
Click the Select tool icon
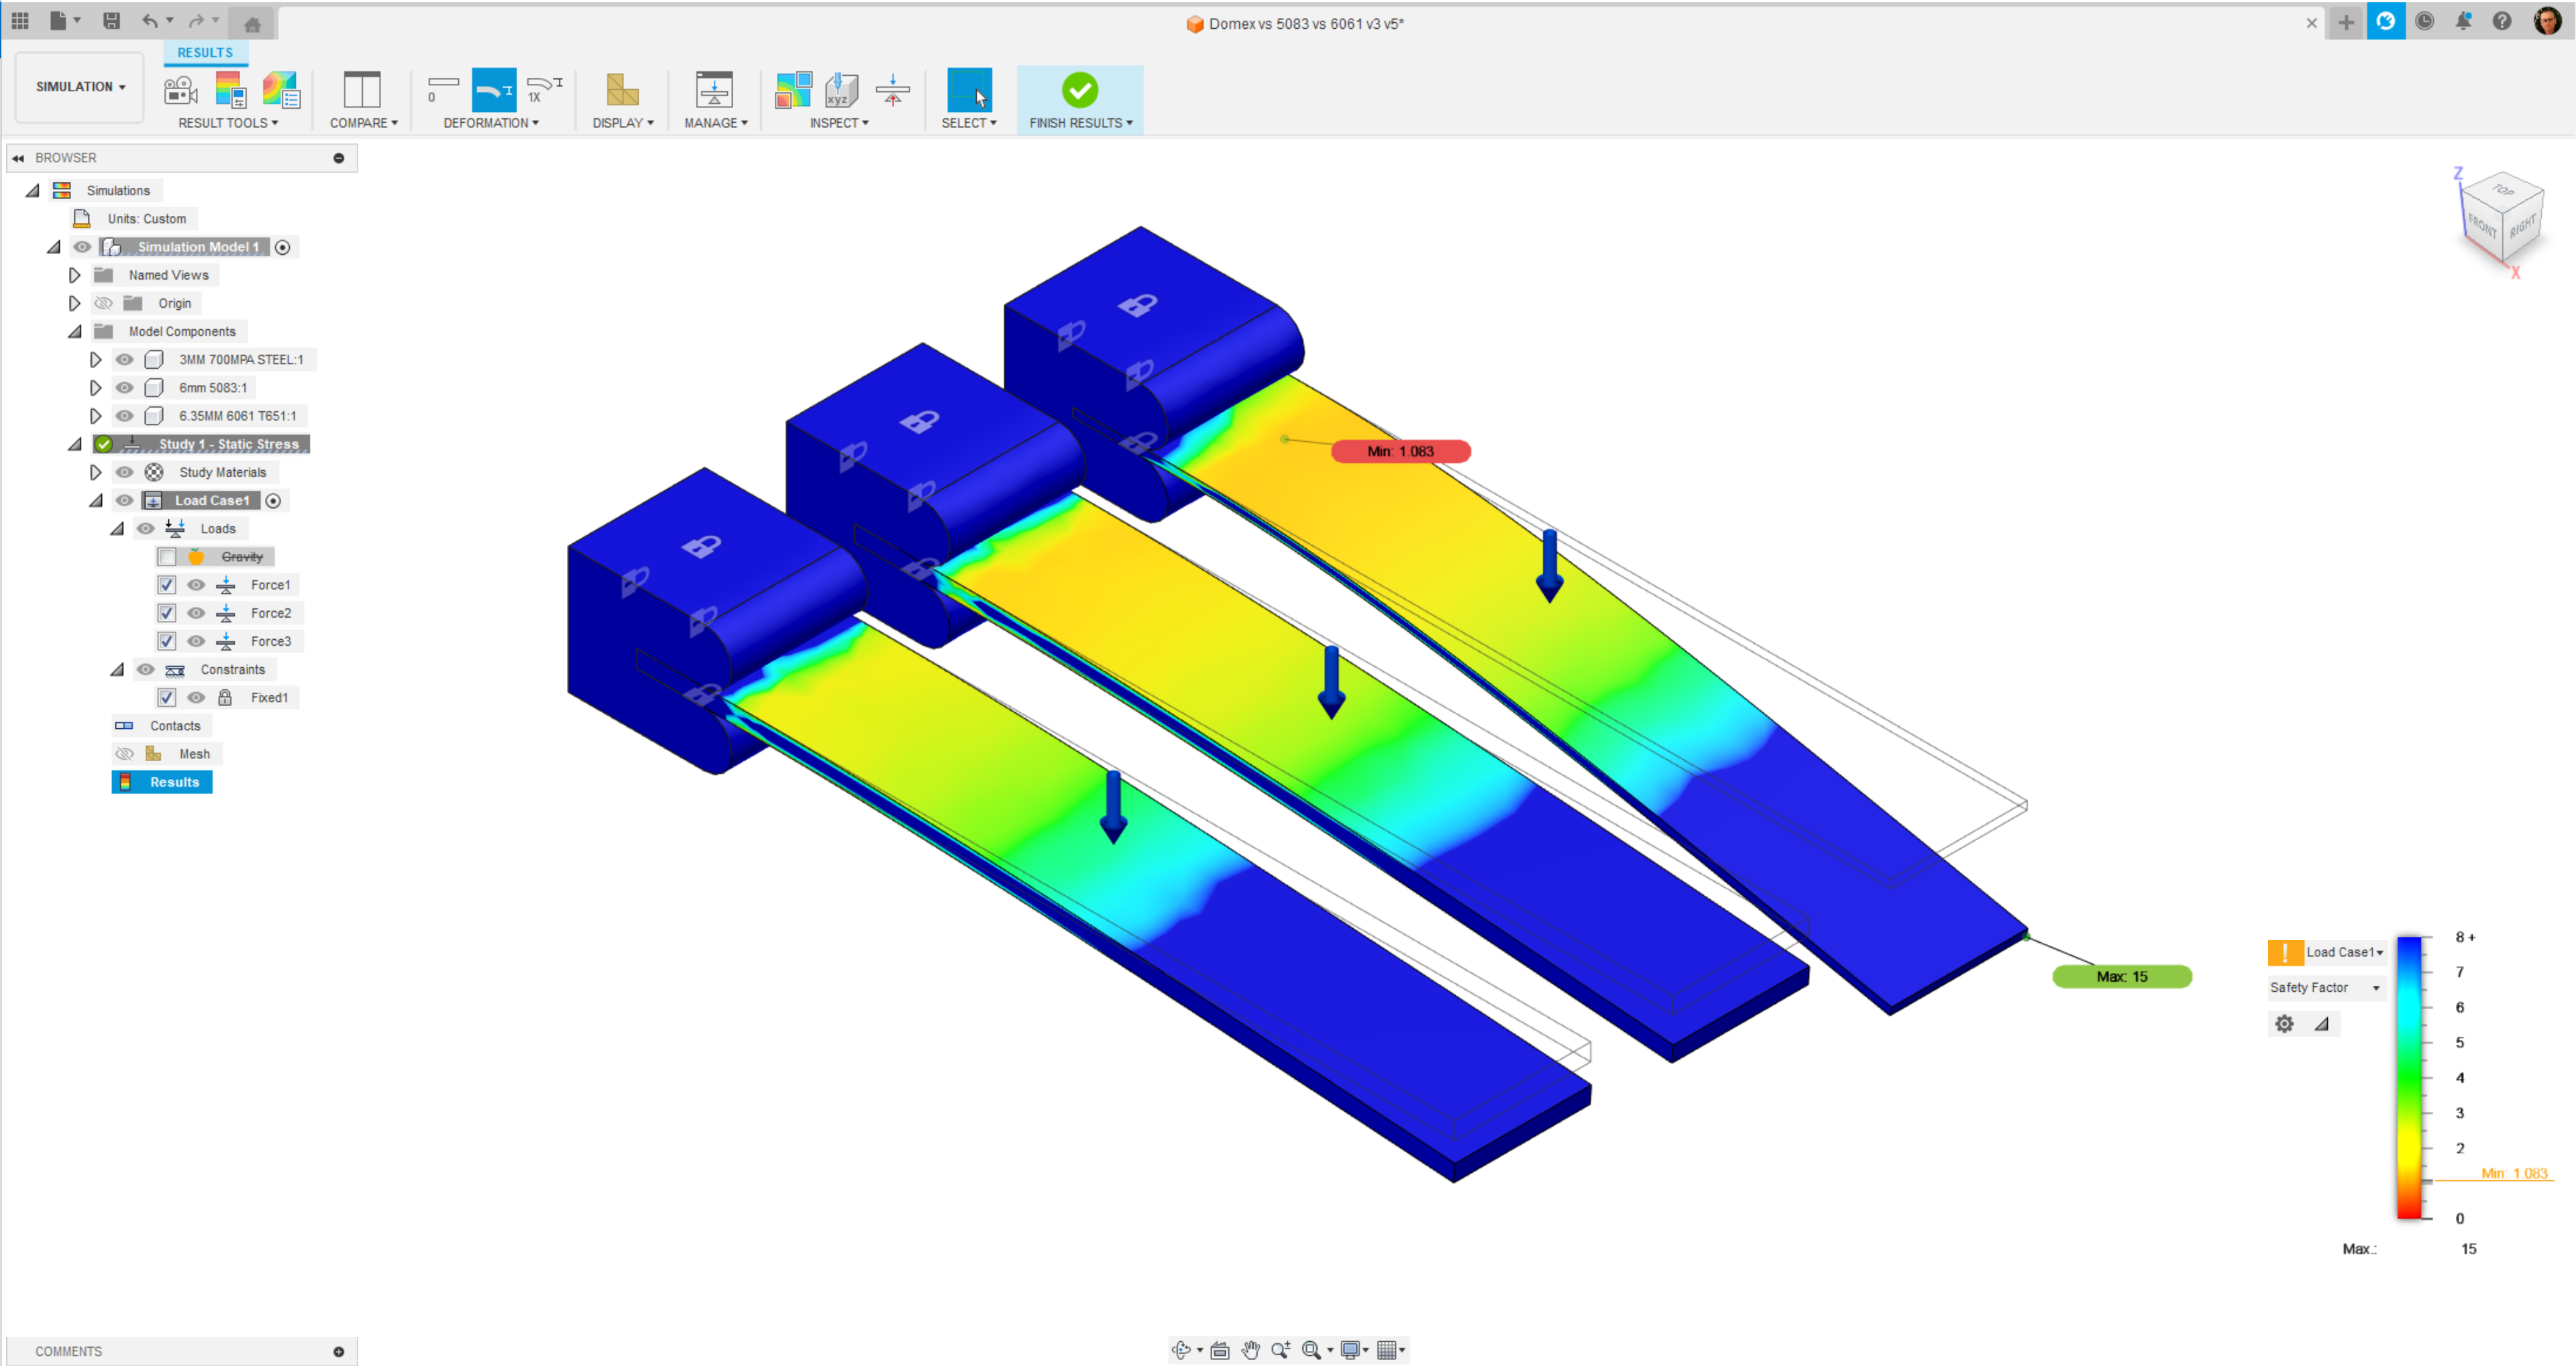pos(969,90)
